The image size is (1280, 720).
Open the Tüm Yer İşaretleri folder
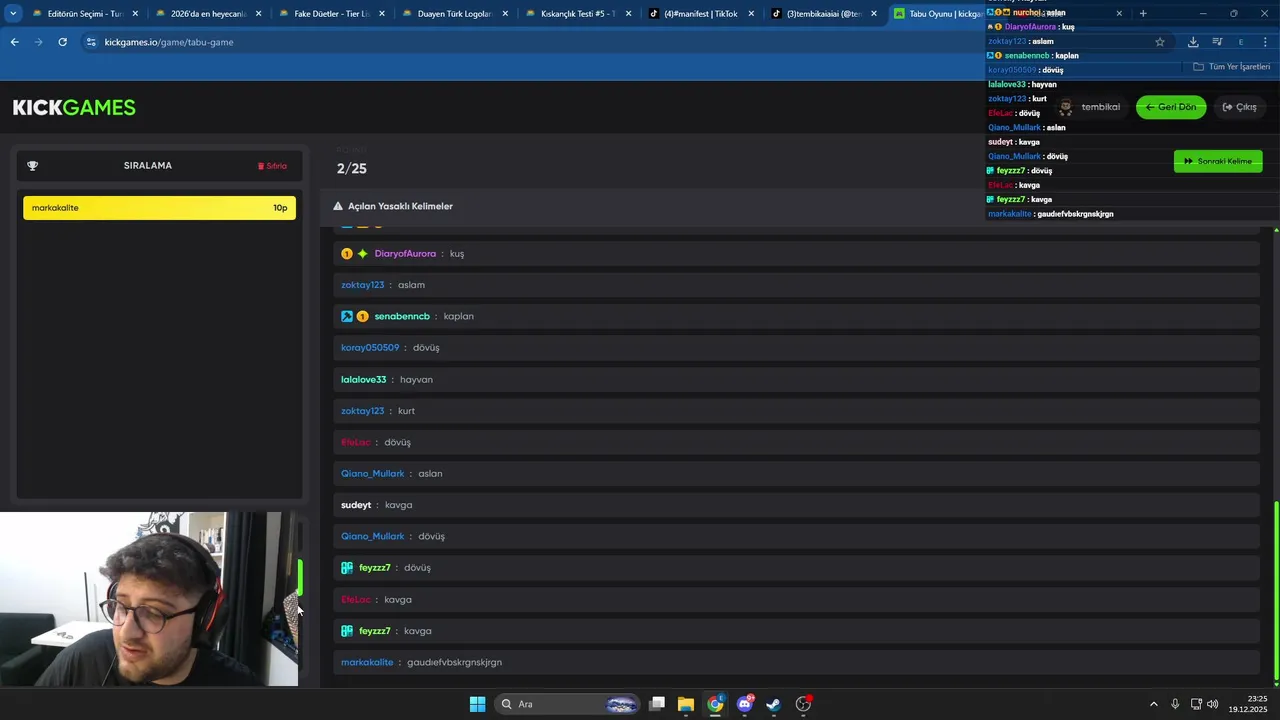(1232, 67)
